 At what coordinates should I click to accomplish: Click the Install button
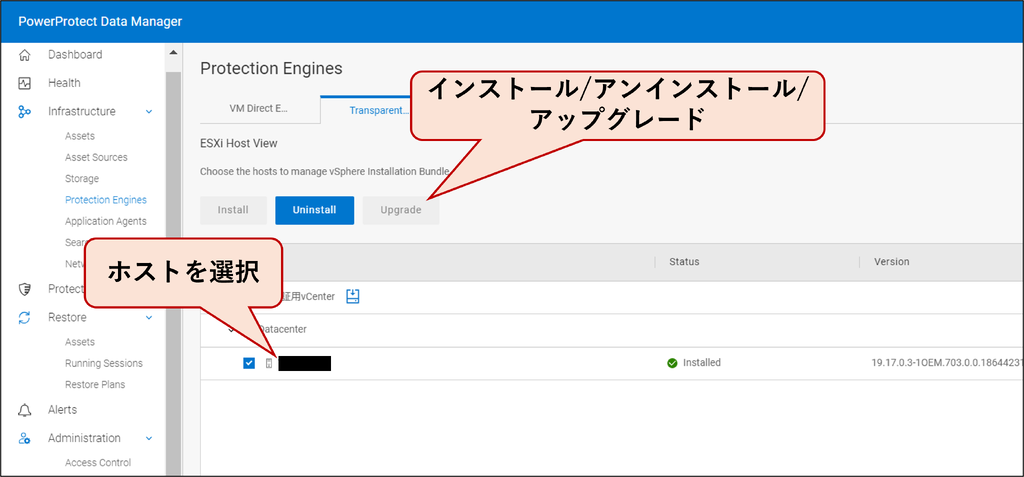(233, 210)
